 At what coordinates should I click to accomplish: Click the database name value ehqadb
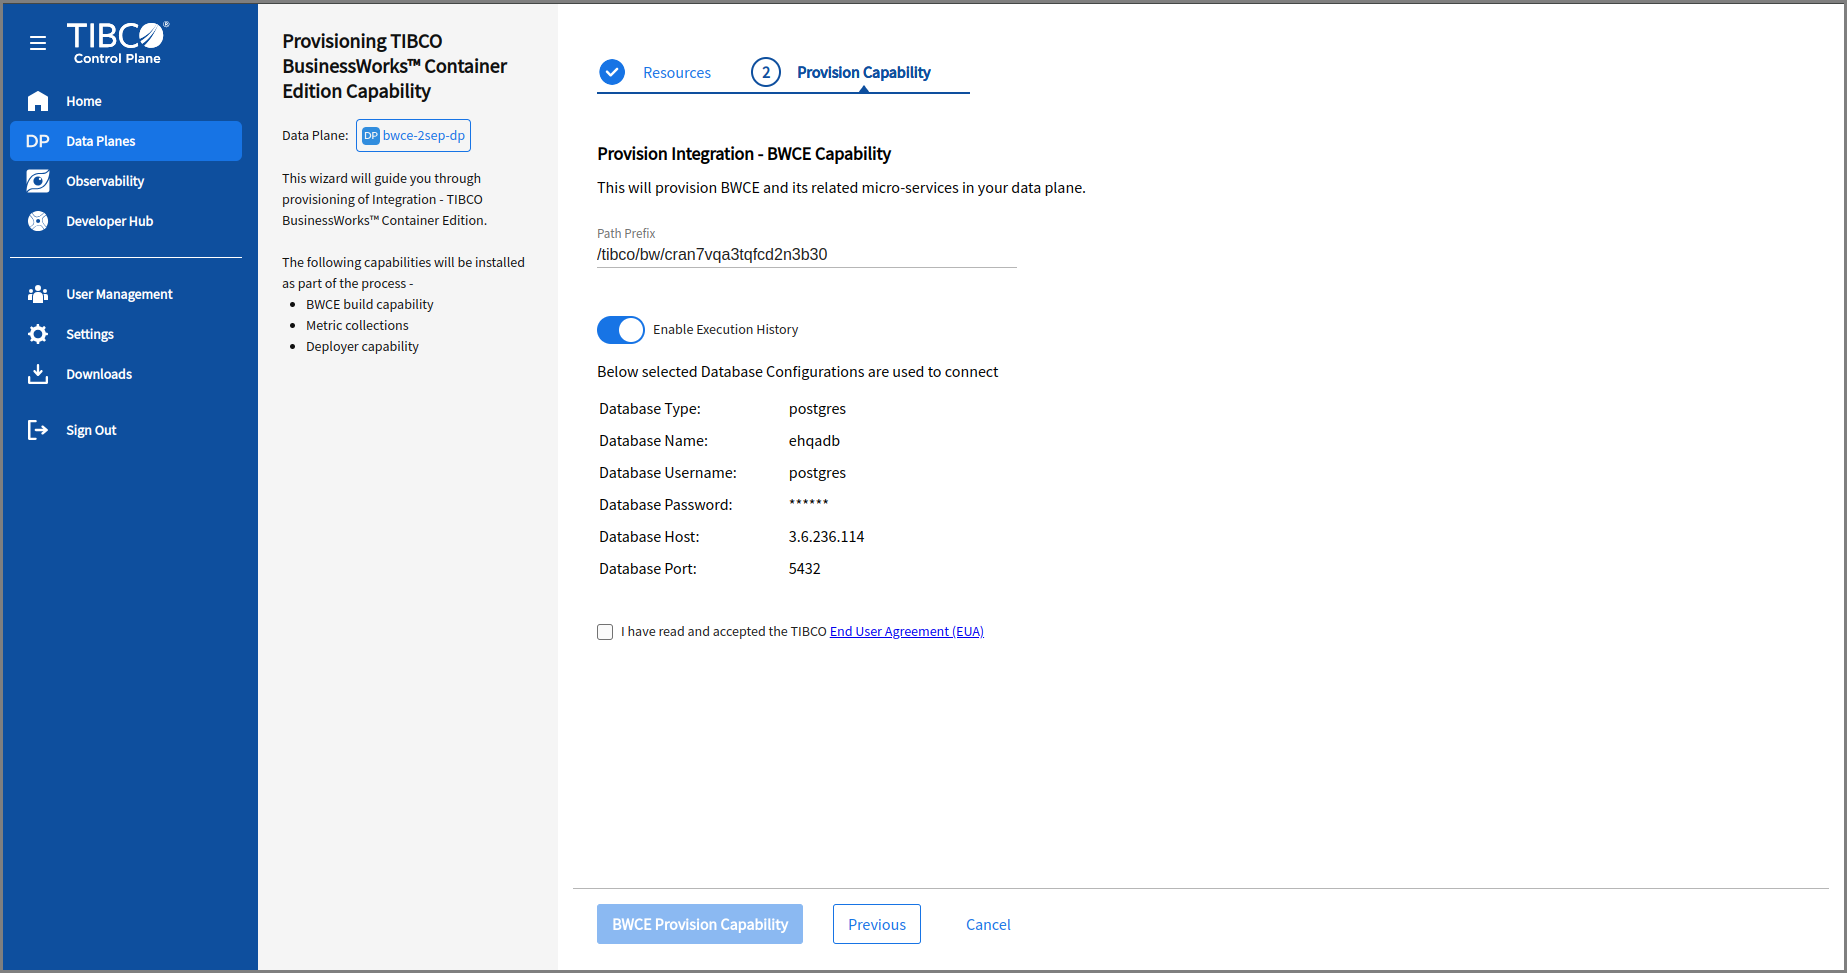(815, 441)
